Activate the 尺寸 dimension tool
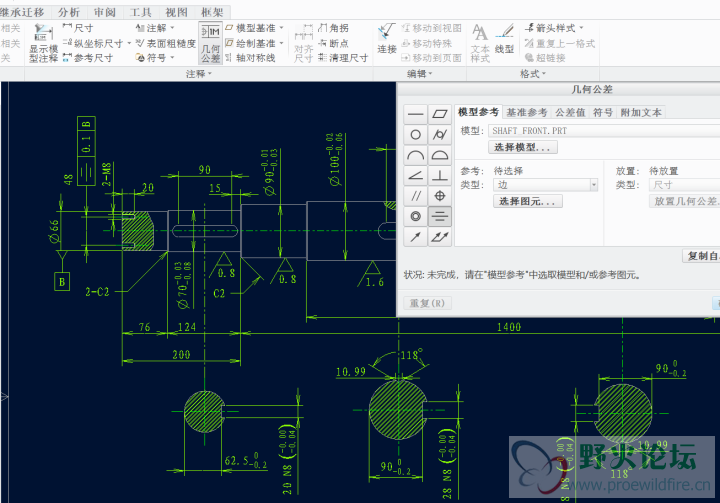This screenshot has width=720, height=503. coord(78,28)
